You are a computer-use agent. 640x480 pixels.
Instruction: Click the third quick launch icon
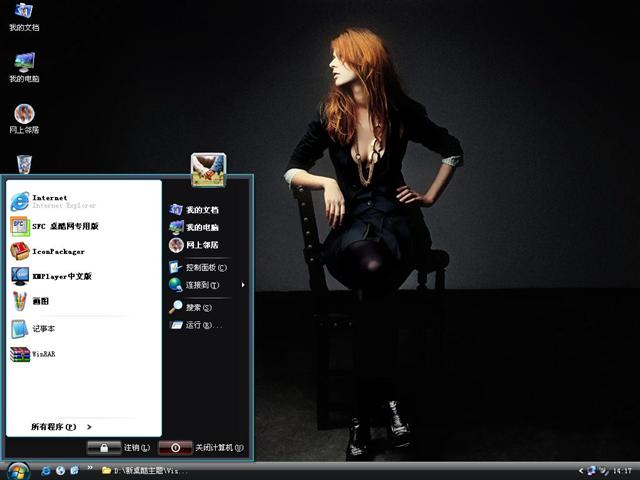(75, 471)
